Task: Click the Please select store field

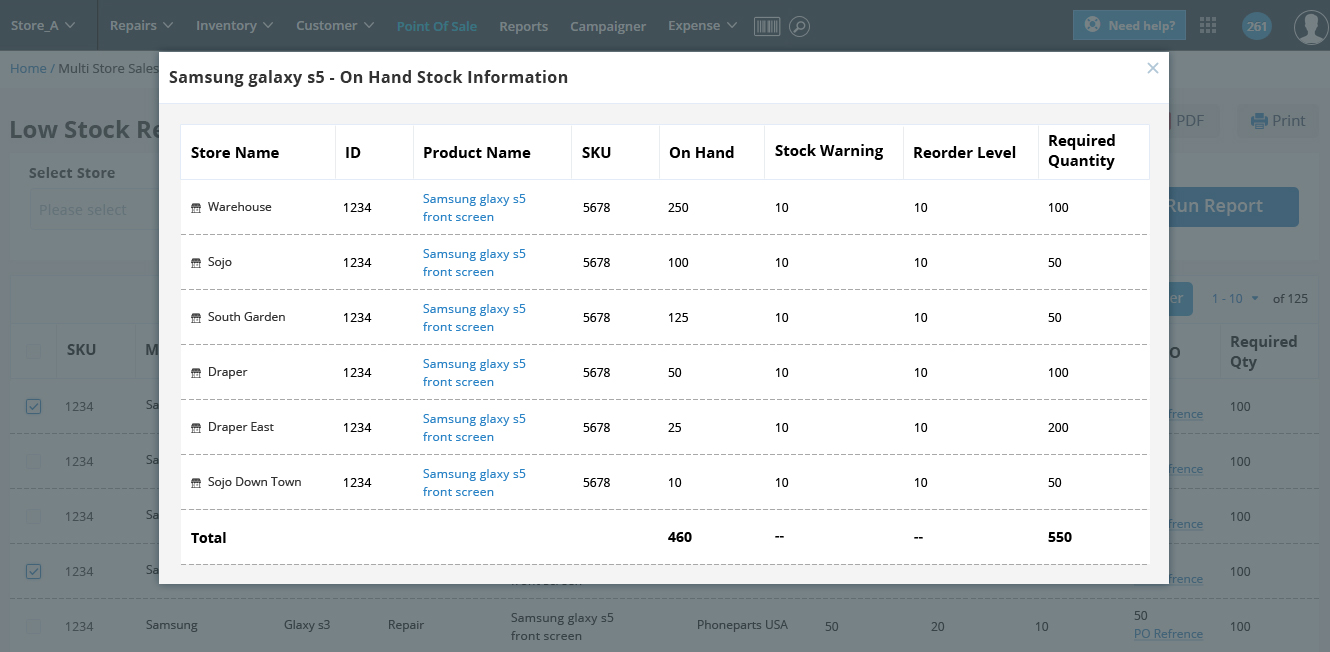Action: click(94, 210)
